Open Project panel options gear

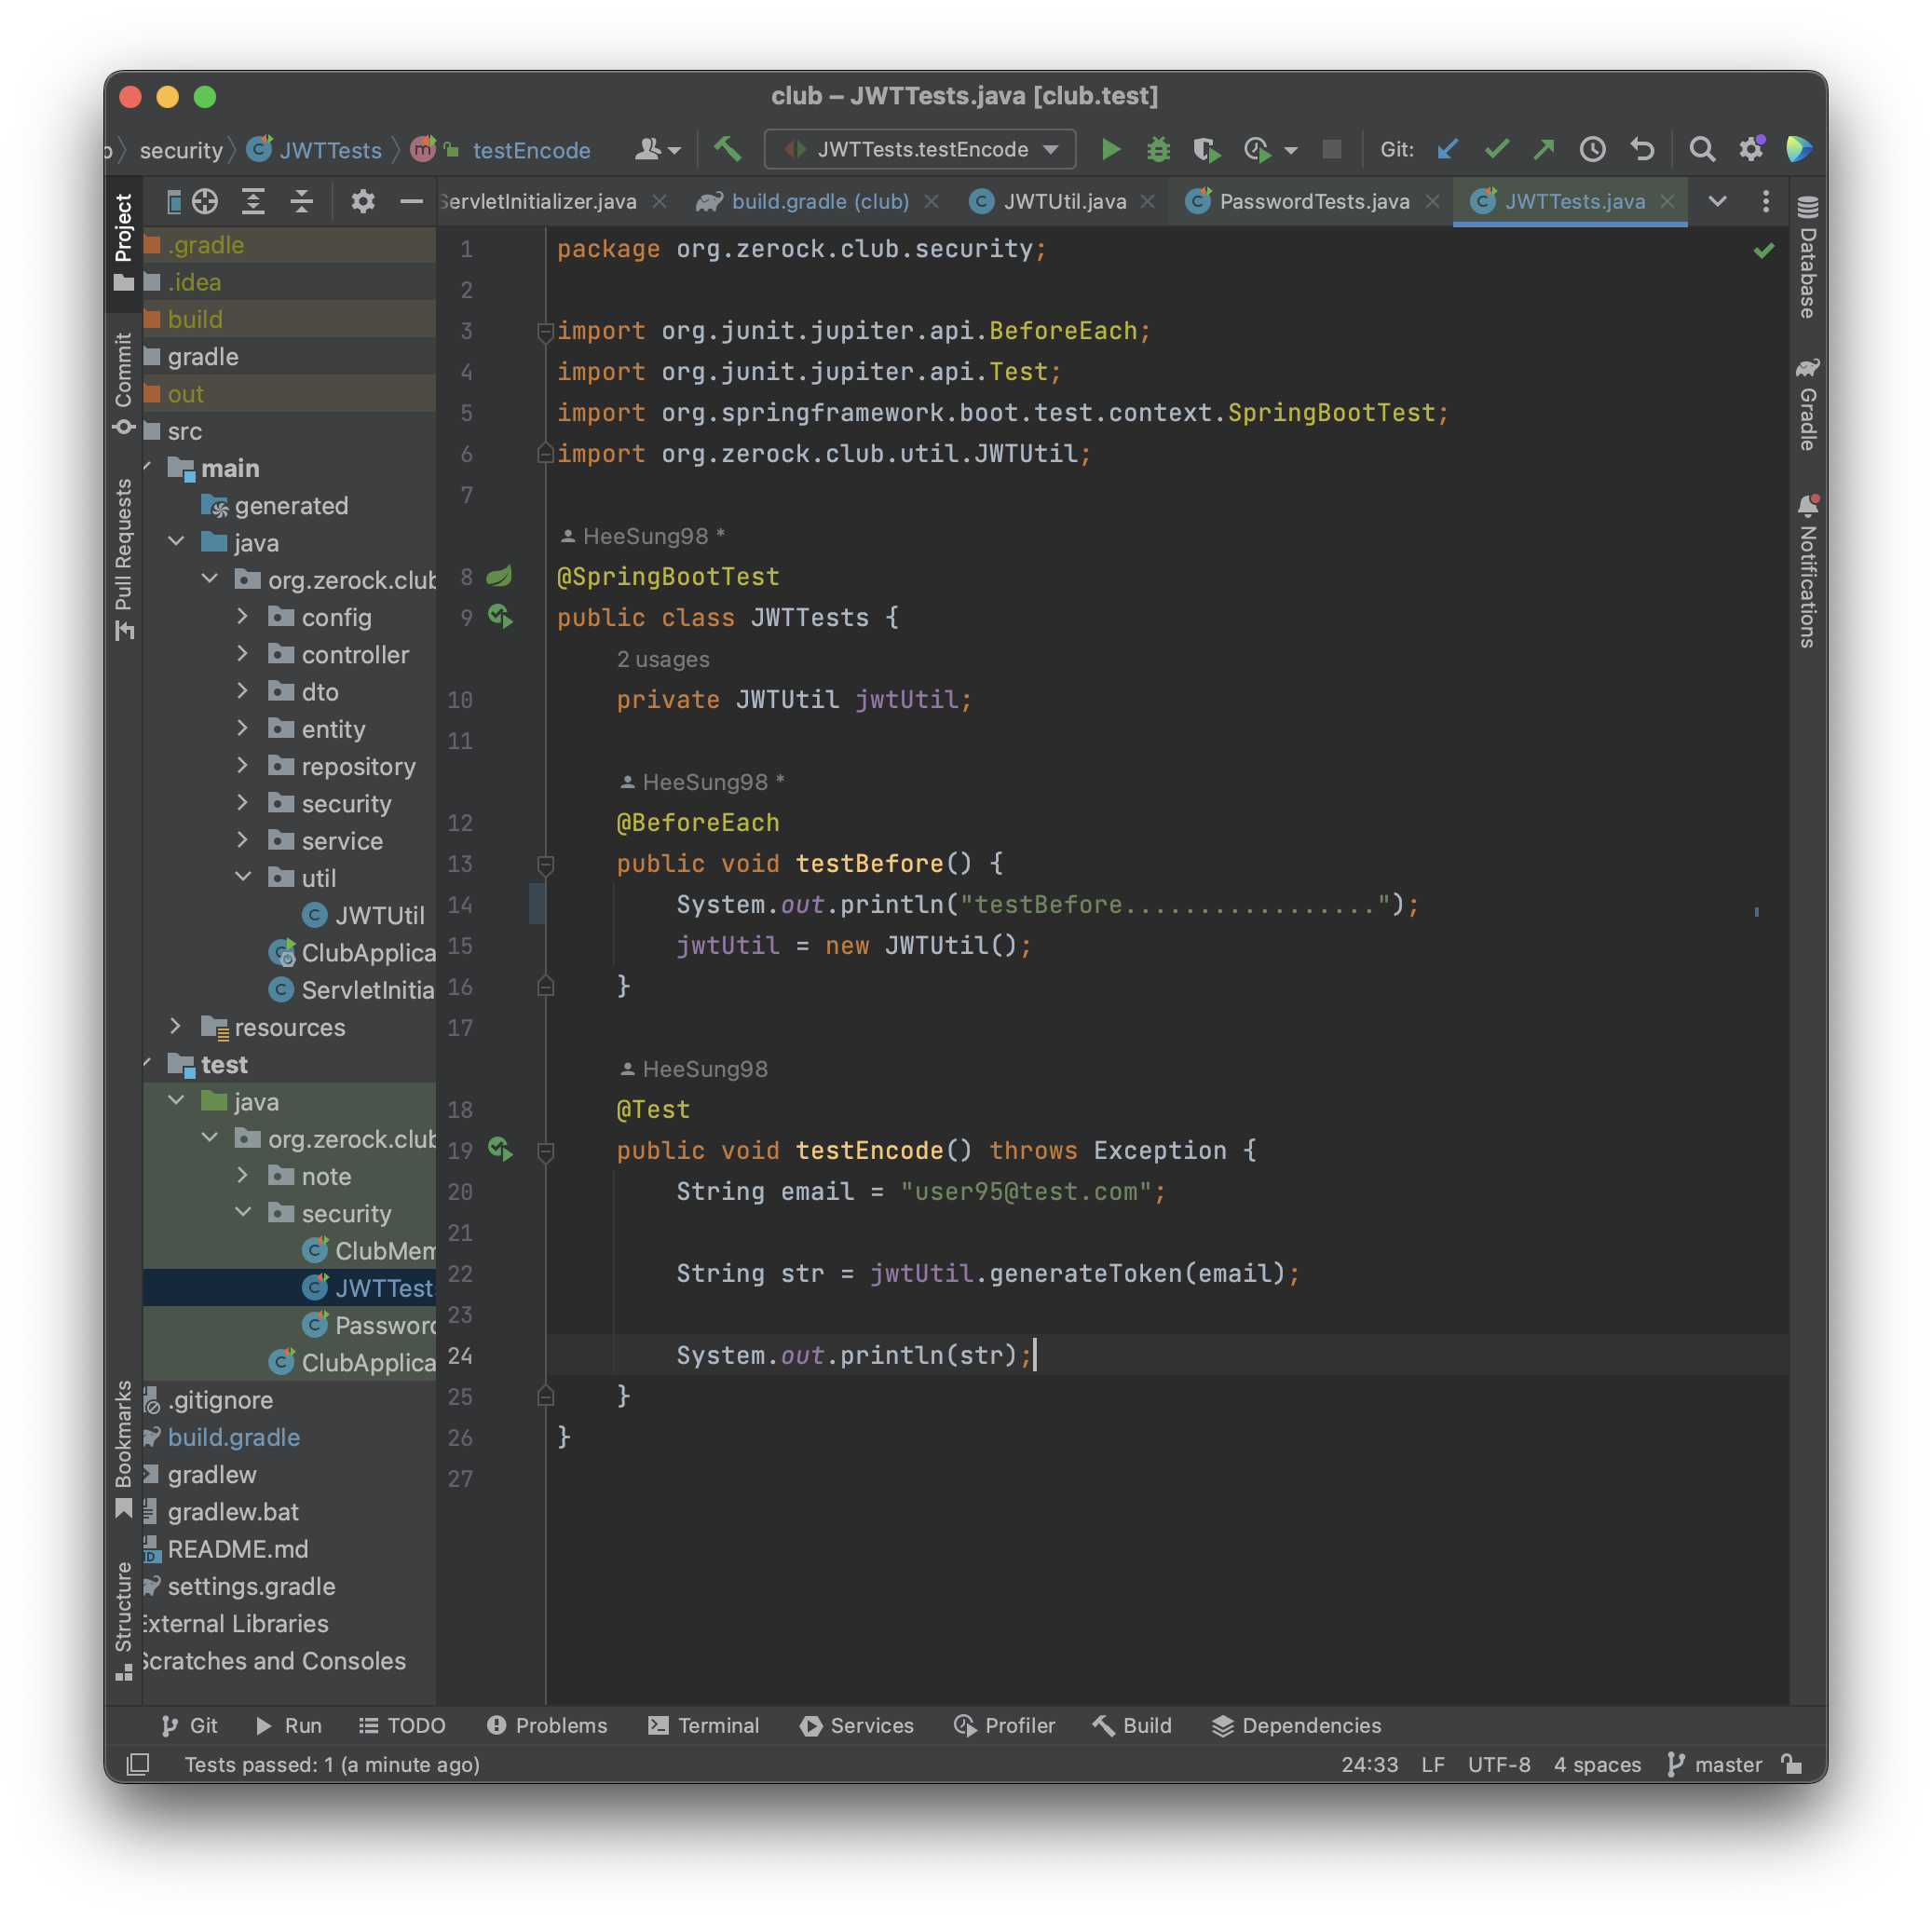pyautogui.click(x=362, y=202)
